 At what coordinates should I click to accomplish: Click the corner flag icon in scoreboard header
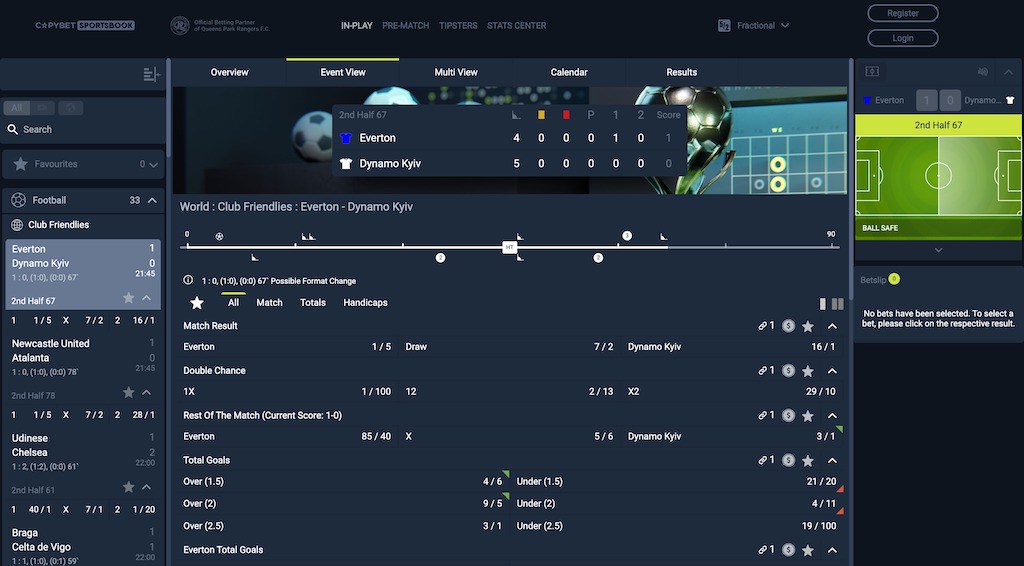(516, 115)
